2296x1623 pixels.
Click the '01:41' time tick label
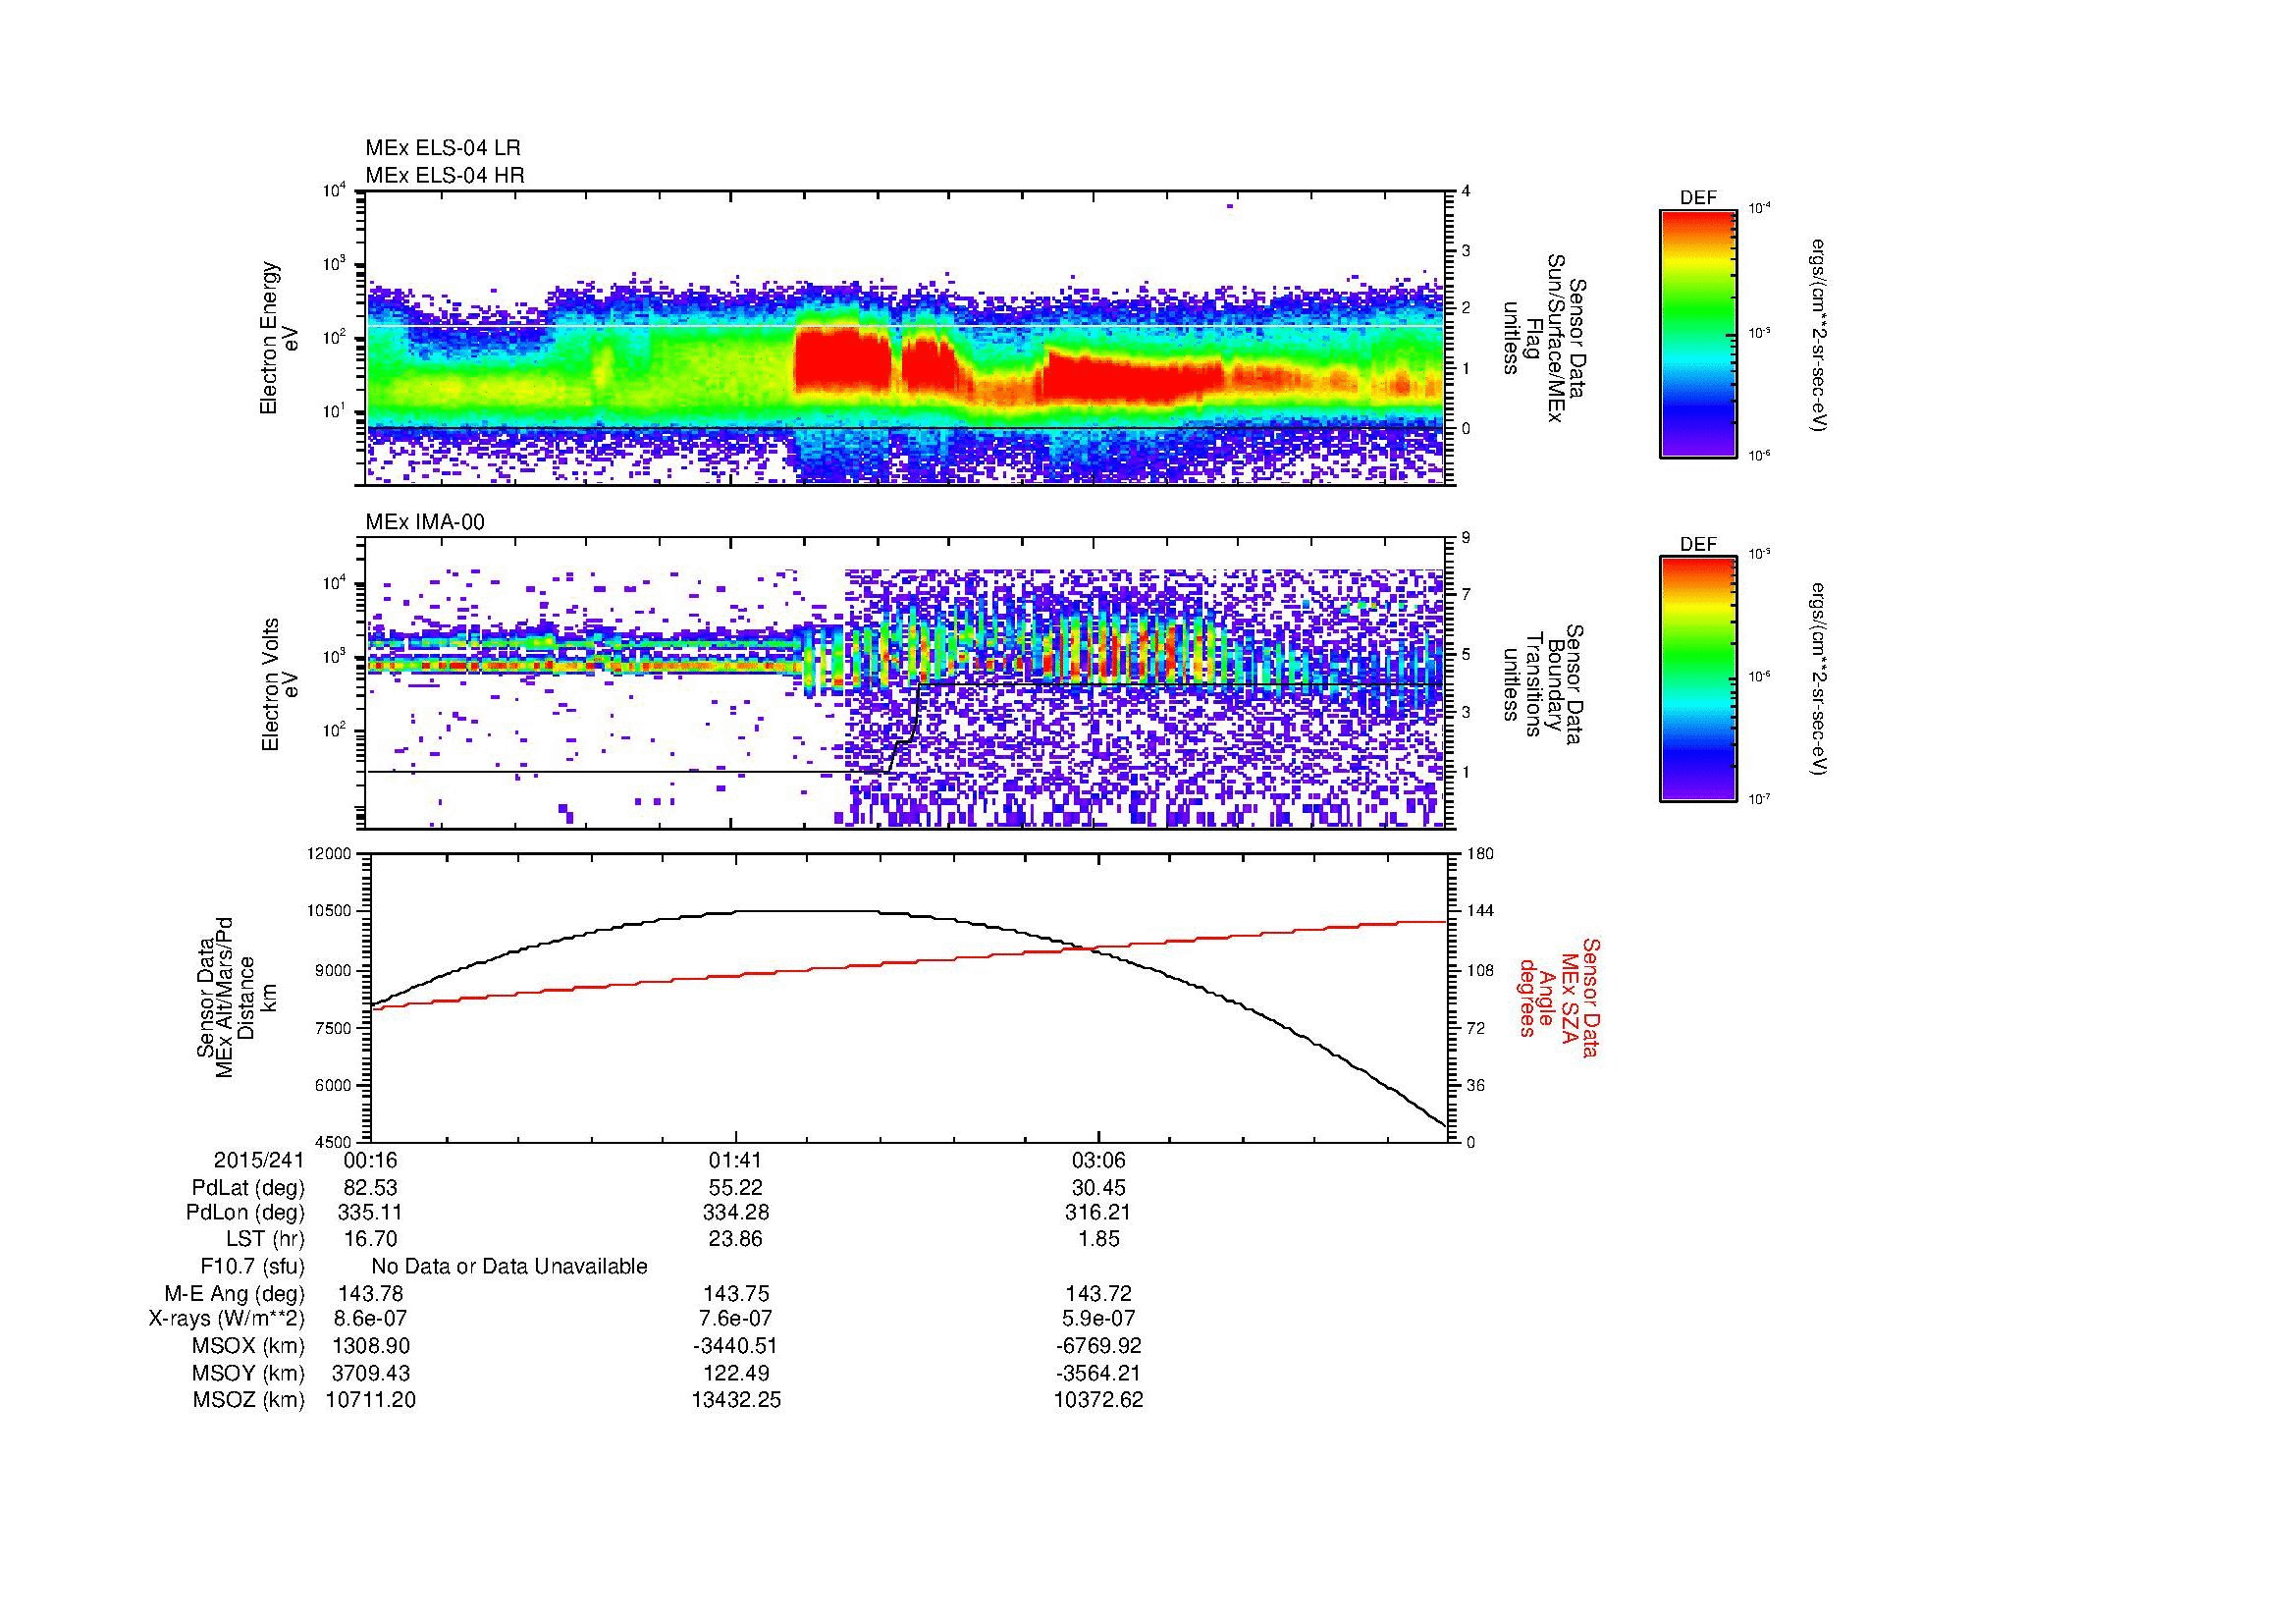[735, 1161]
